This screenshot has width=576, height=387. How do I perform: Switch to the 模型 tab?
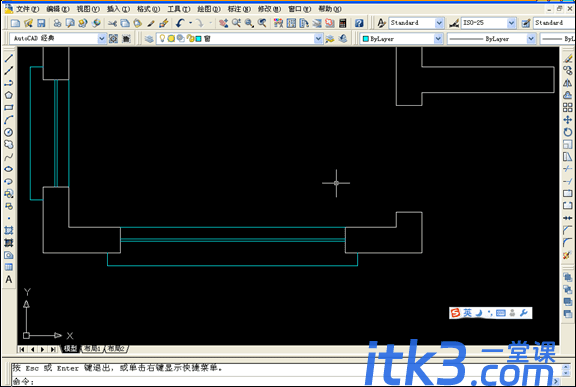(x=71, y=348)
